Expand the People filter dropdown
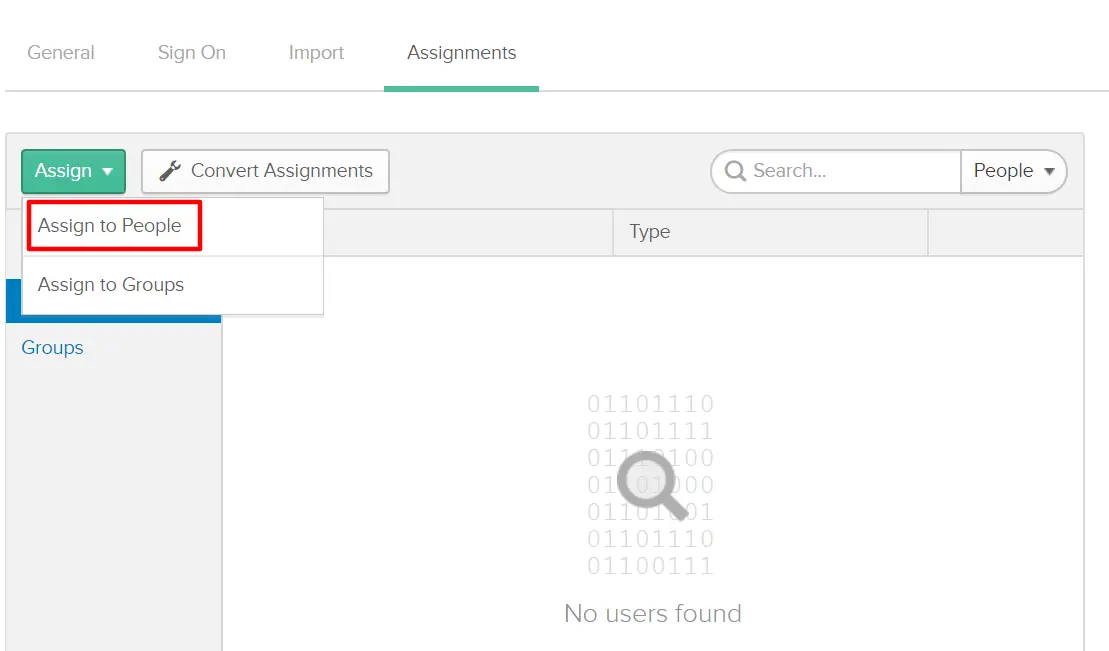 1014,171
